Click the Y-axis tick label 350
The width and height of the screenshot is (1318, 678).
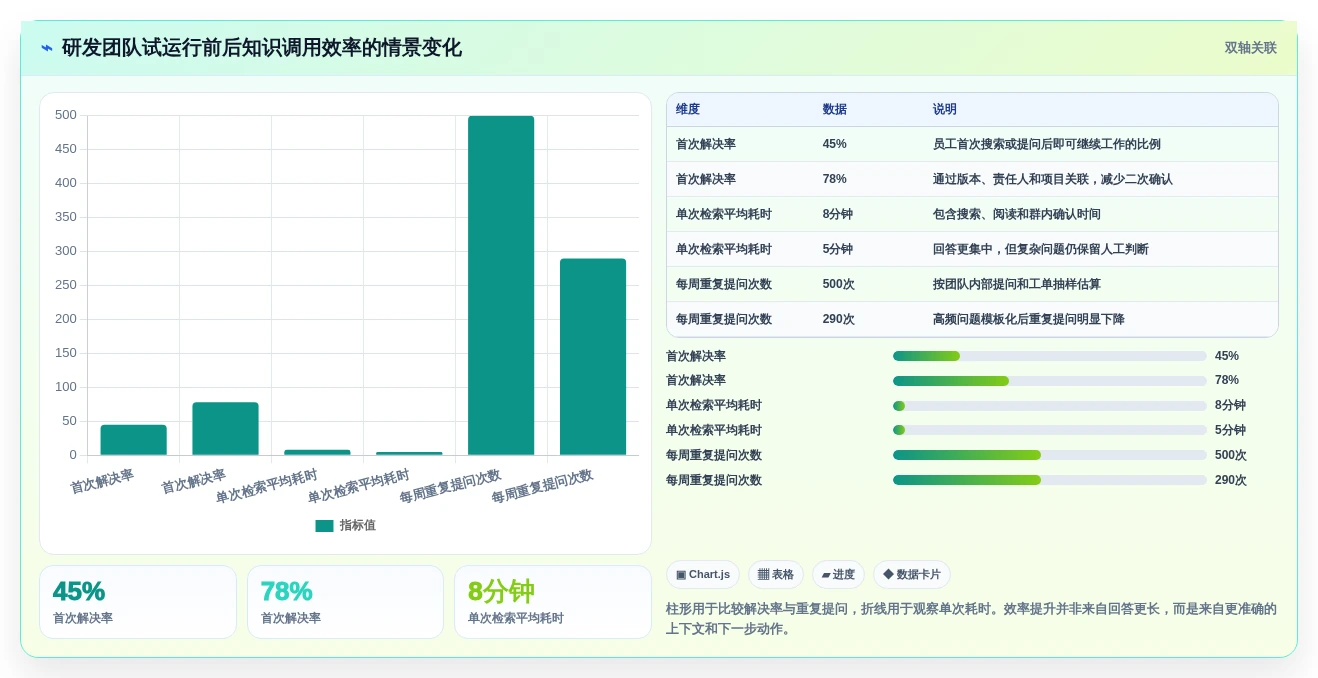pos(66,217)
